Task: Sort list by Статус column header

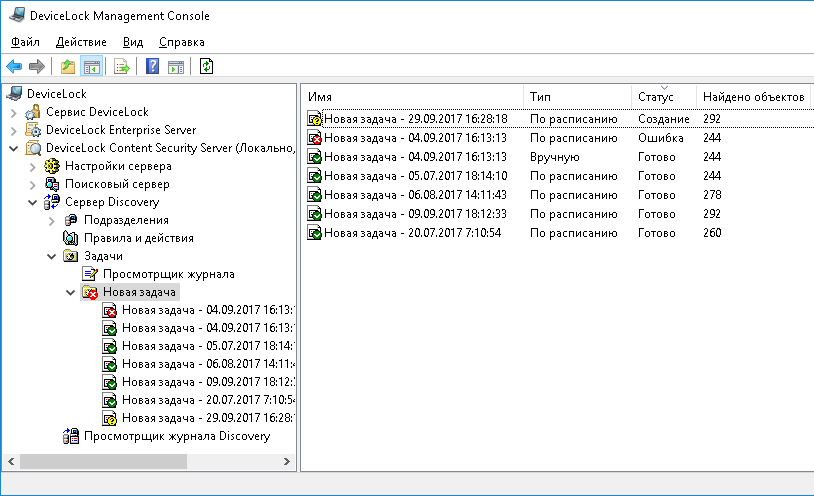Action: click(656, 97)
